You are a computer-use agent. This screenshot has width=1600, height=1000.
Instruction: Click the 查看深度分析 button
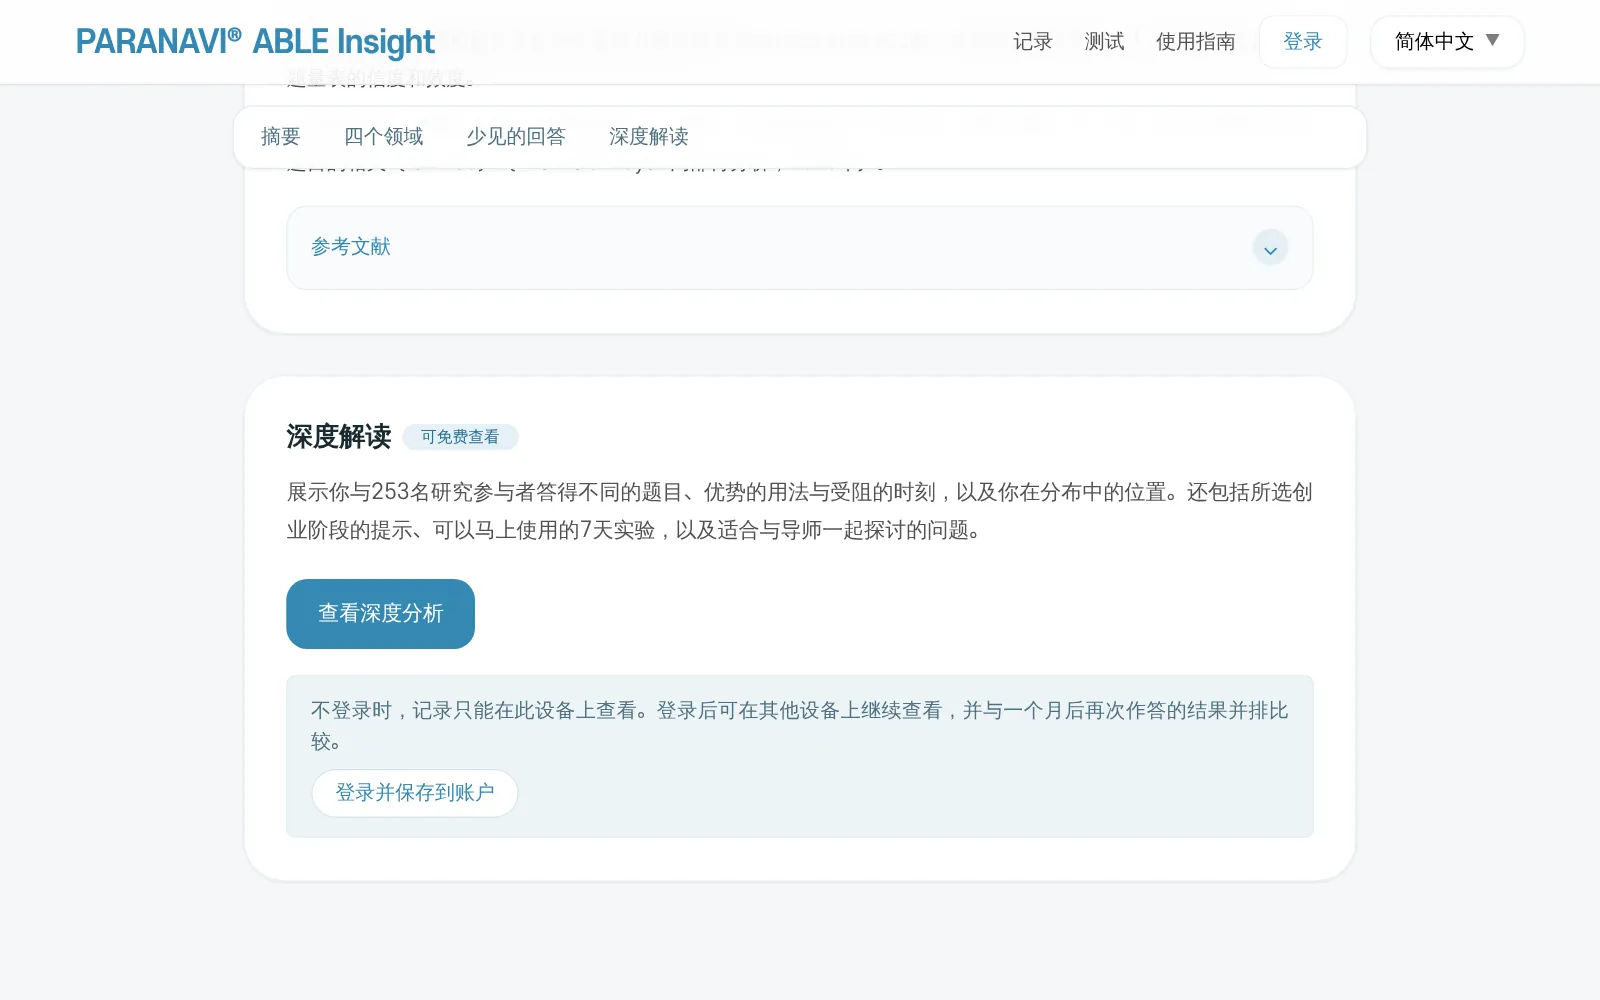[x=380, y=614]
